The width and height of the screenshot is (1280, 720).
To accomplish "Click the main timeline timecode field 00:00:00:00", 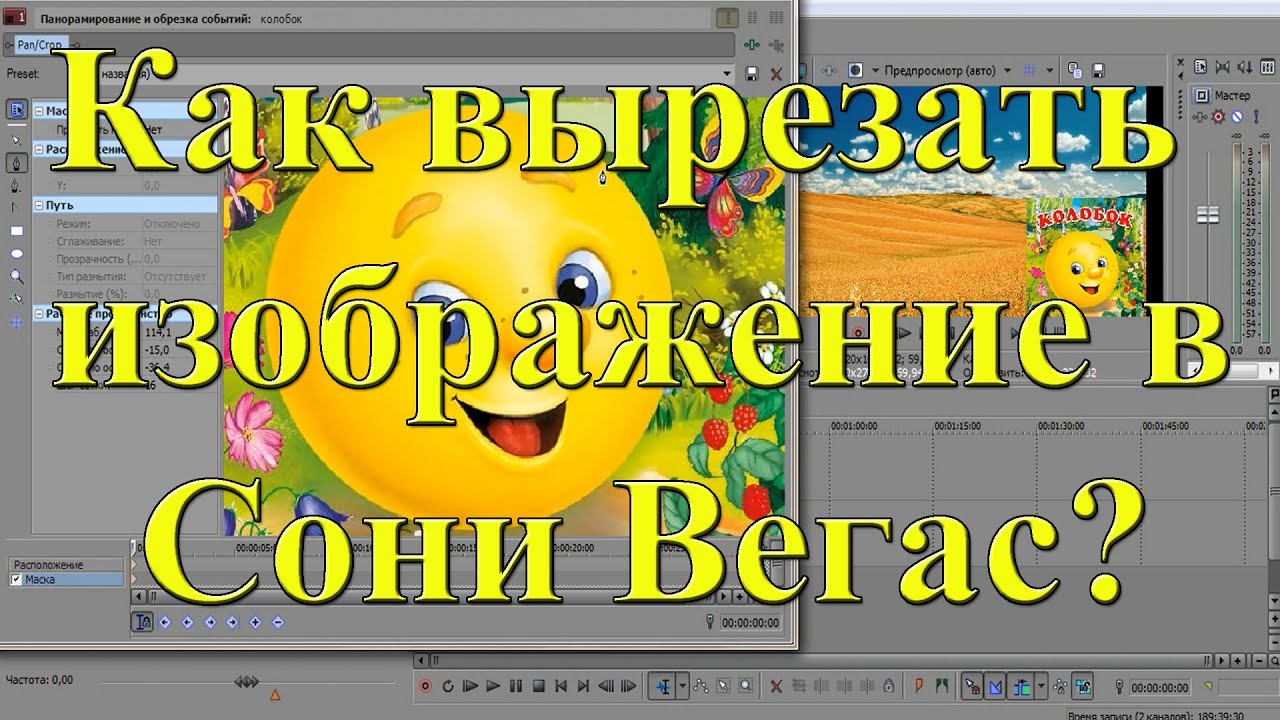I will point(1160,687).
